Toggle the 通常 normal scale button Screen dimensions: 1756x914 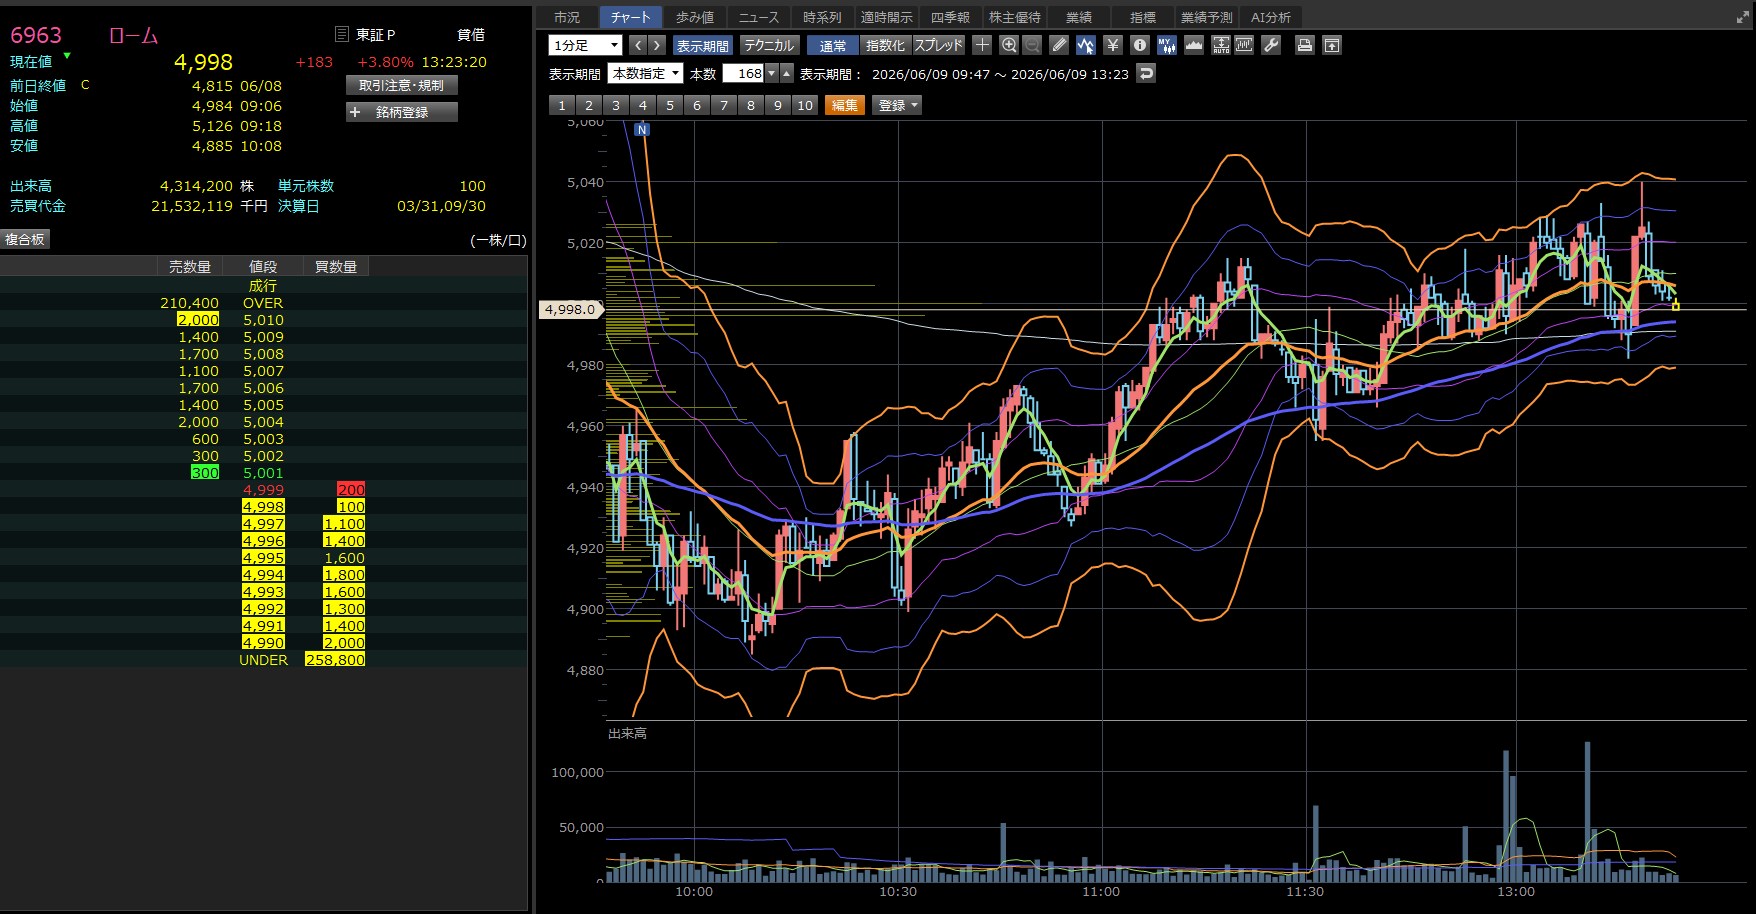tap(833, 45)
